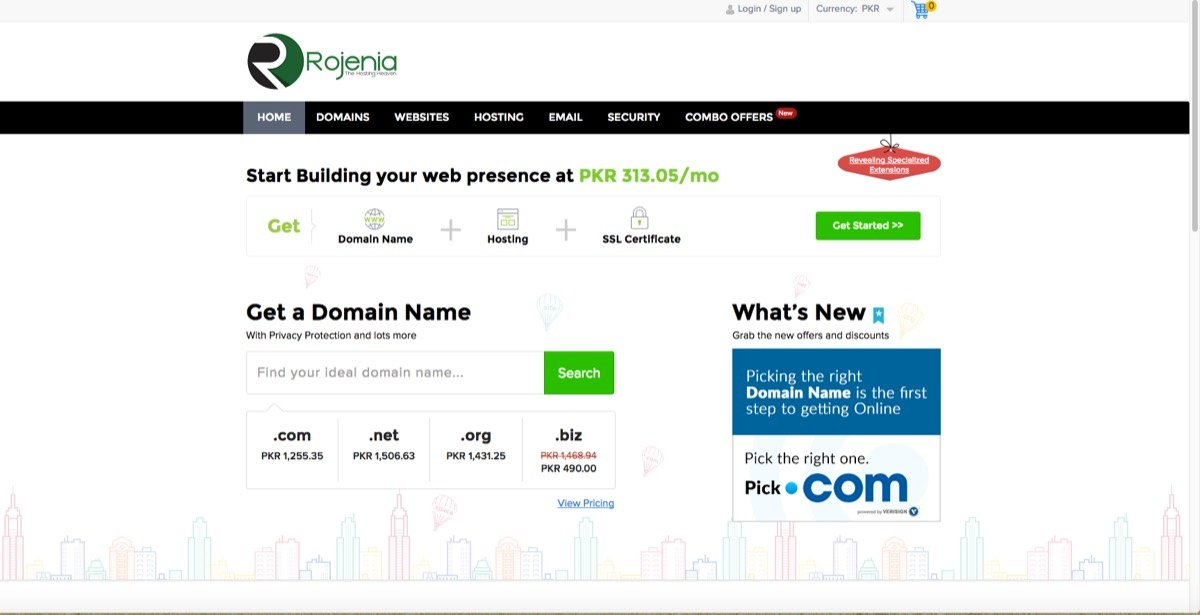Select the .net price tile
1200x615 pixels.
pyautogui.click(x=384, y=450)
